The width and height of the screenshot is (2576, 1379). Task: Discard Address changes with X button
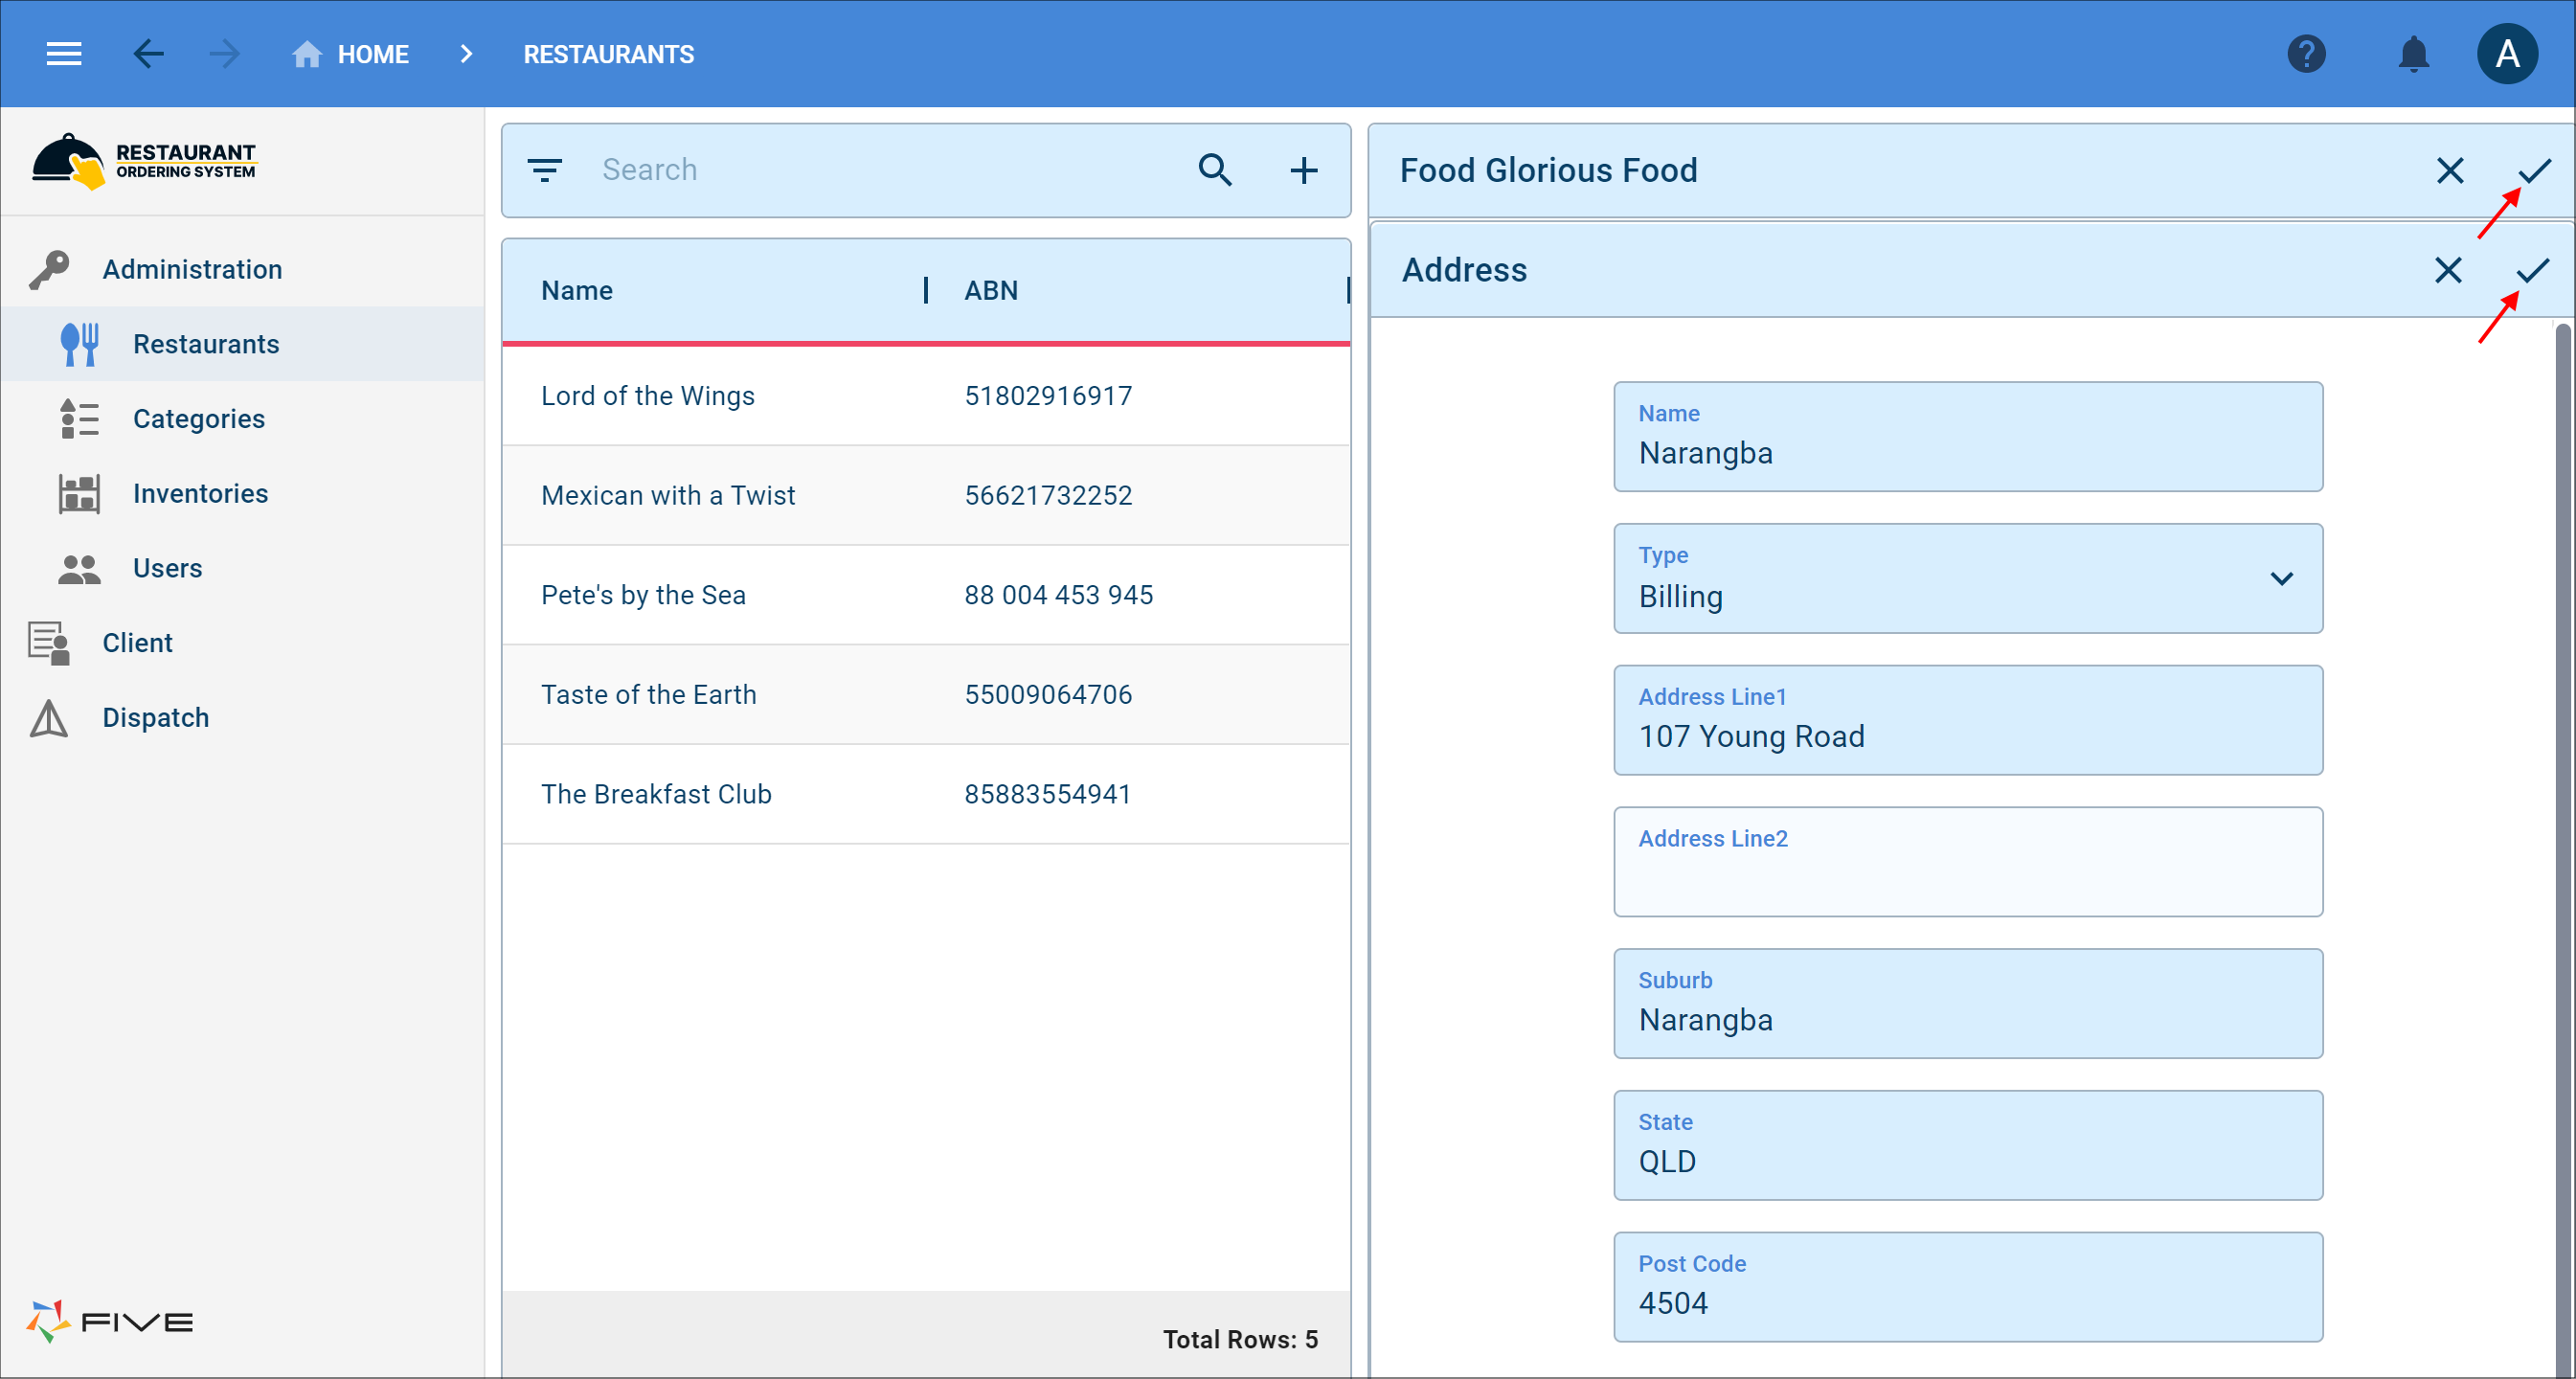tap(2449, 269)
